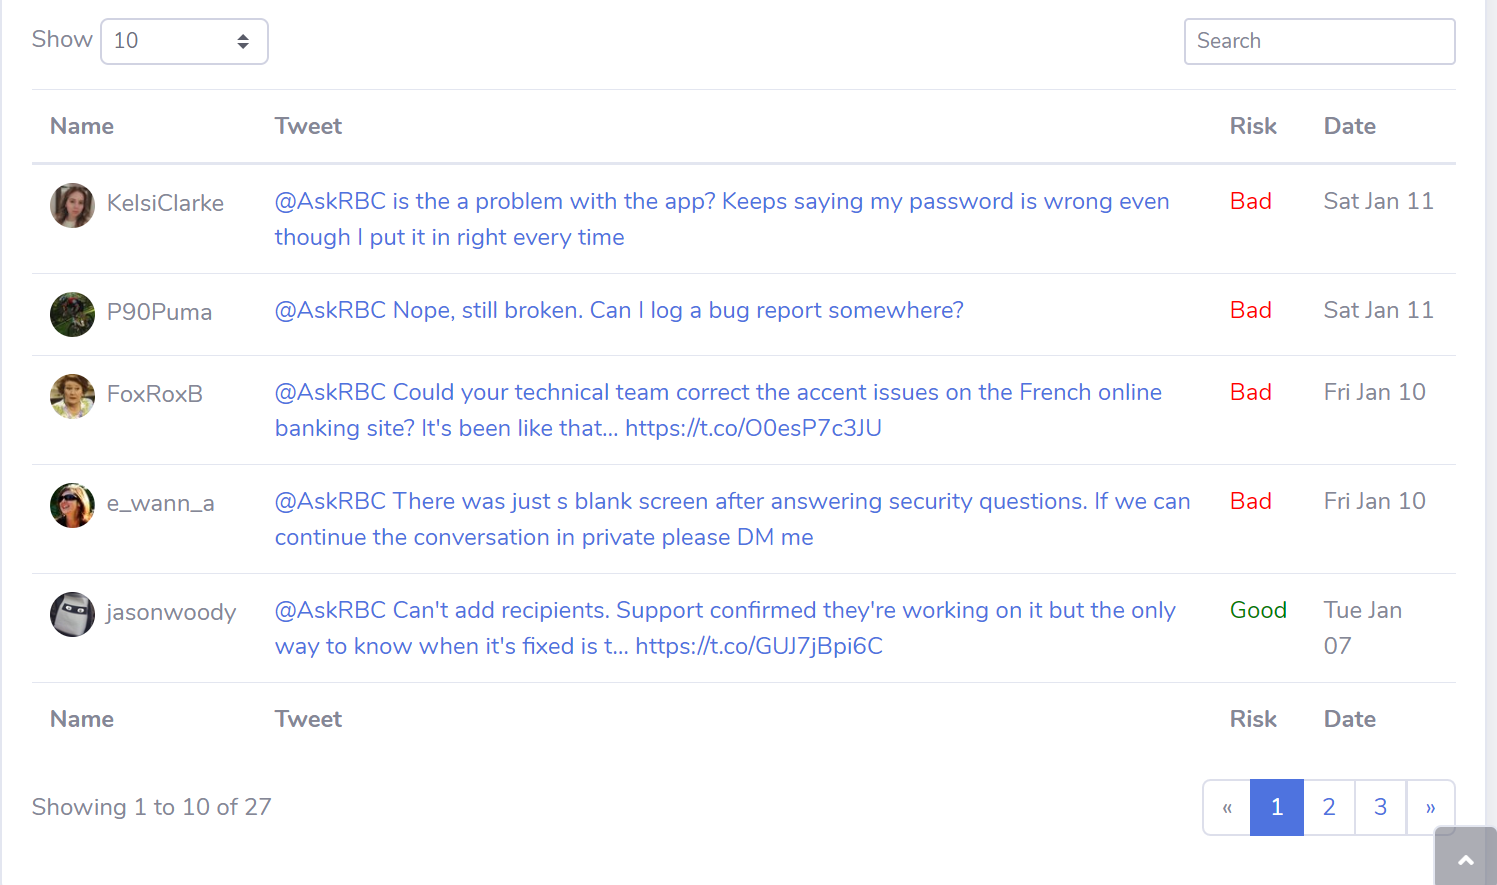Click the Search input field
Screen dimensions: 1497x885
(x=1319, y=41)
